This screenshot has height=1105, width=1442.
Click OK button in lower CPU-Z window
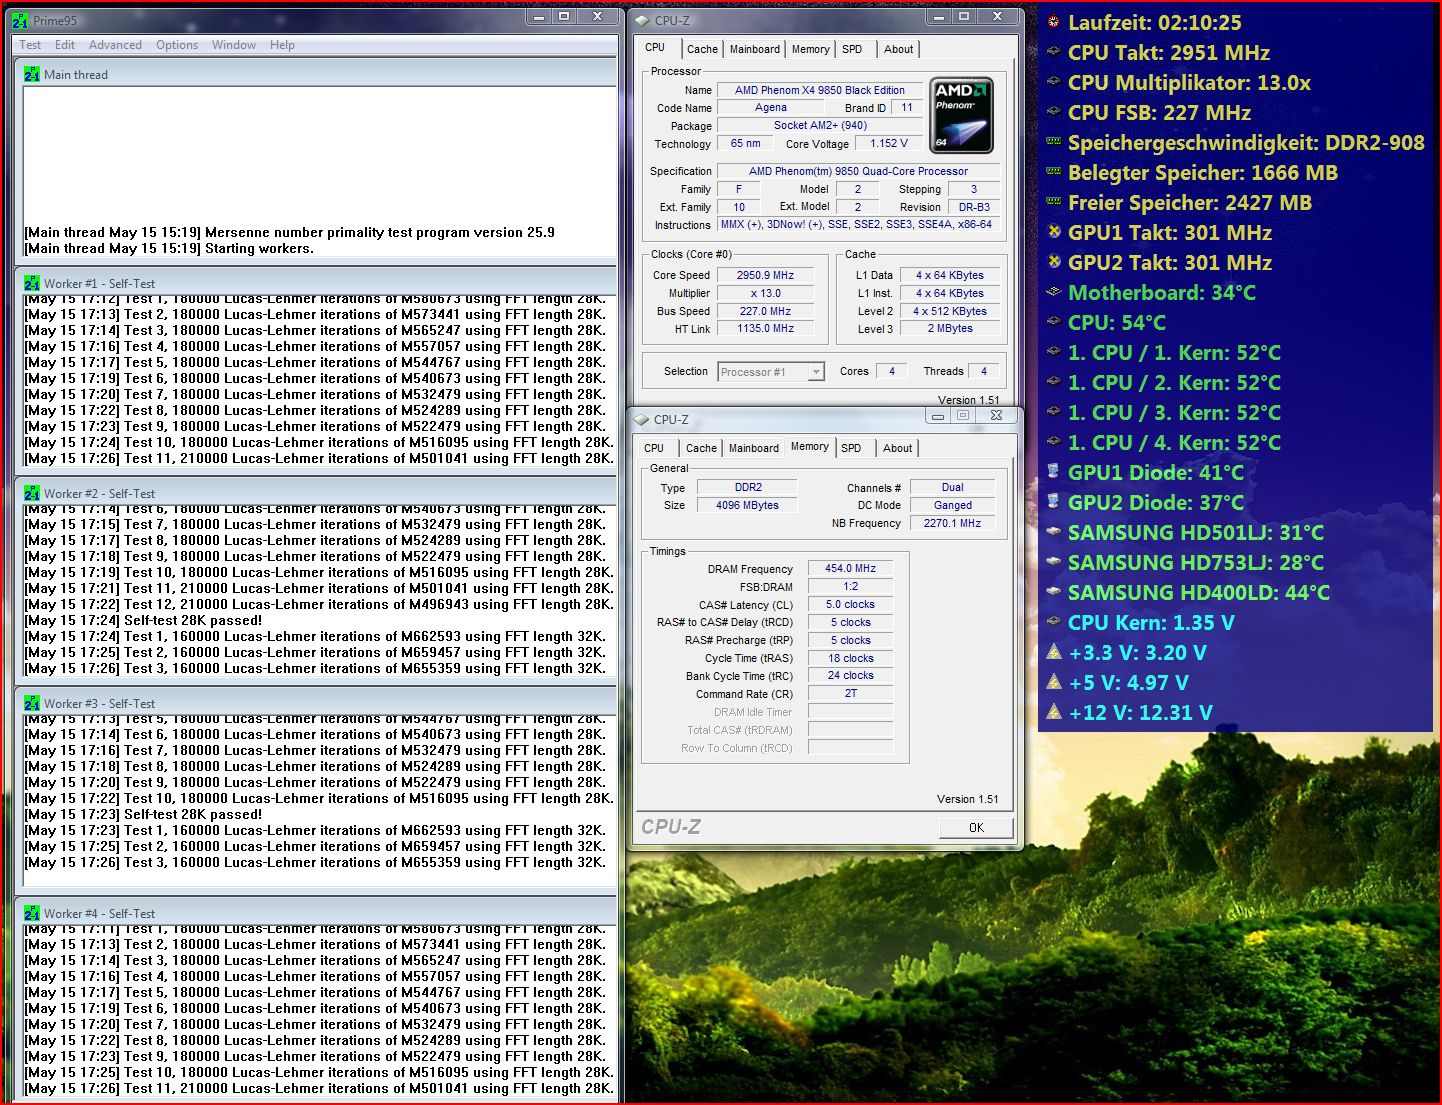(x=976, y=828)
